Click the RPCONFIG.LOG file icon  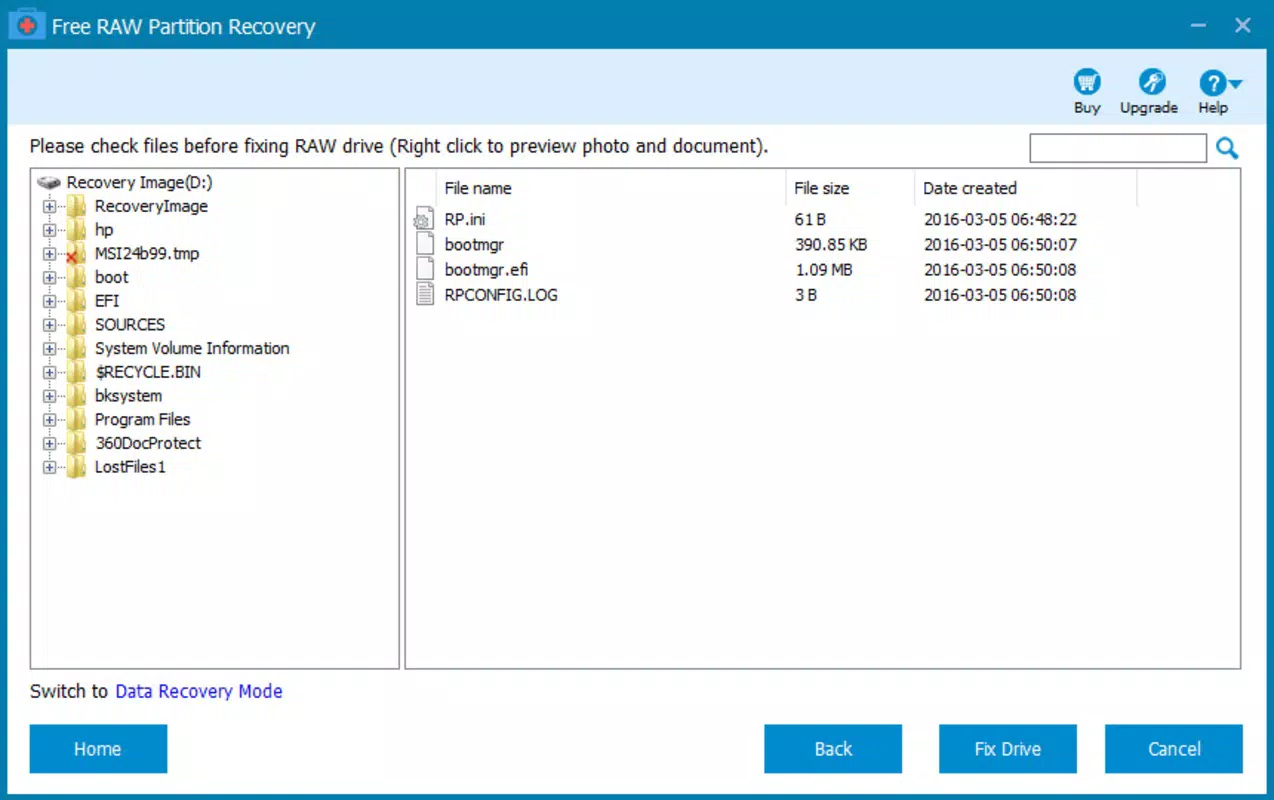point(425,295)
